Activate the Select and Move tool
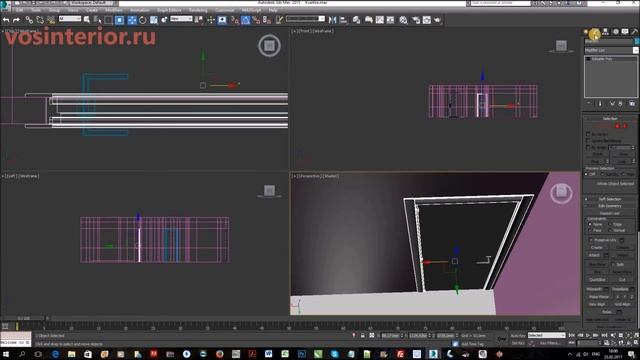 coord(132,20)
